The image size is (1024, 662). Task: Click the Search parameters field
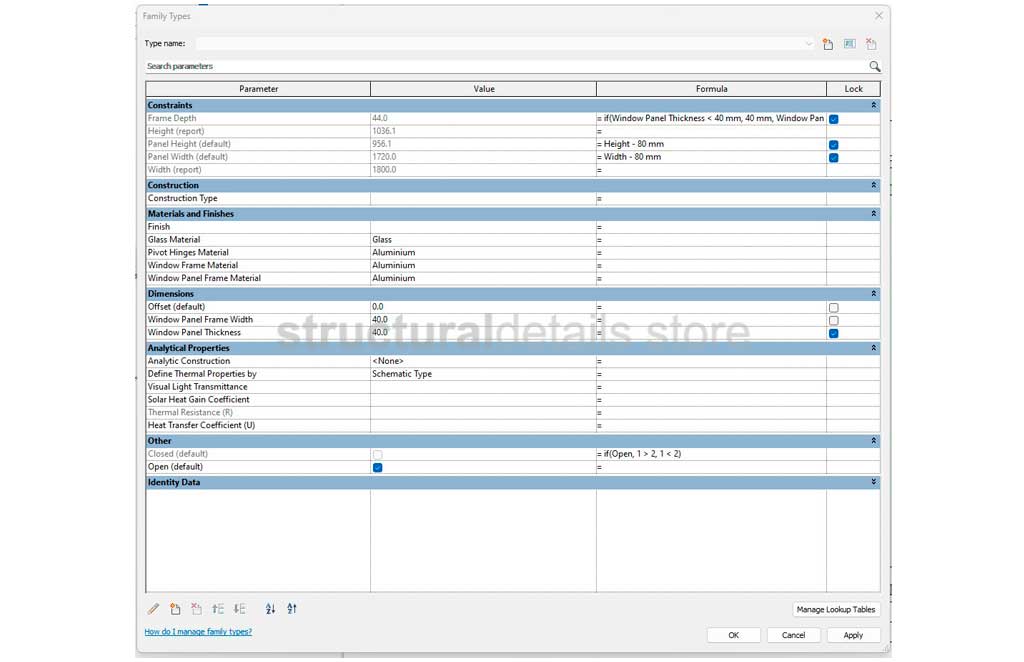(500, 66)
